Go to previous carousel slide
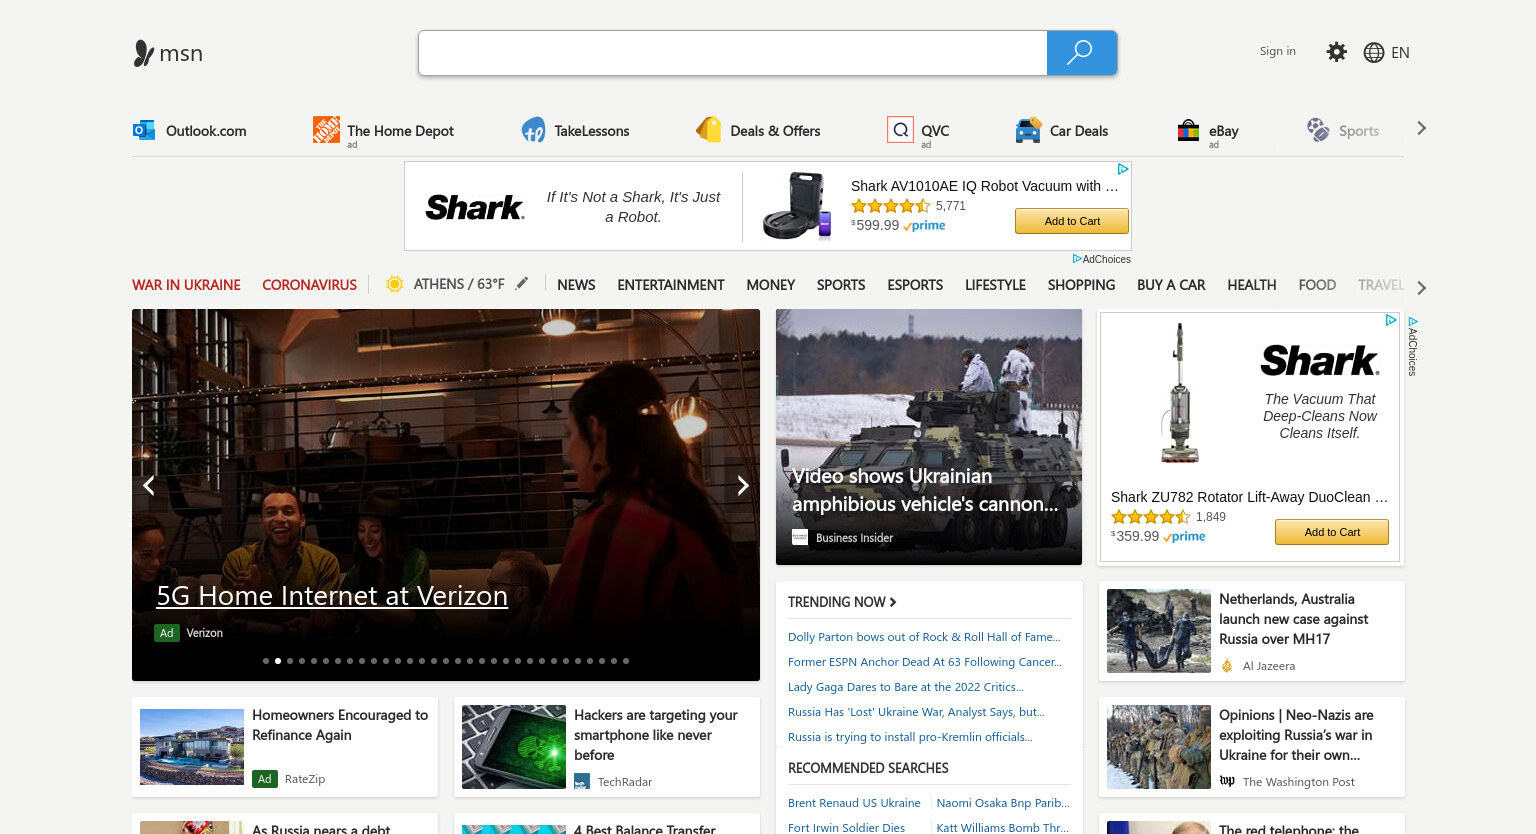The image size is (1536, 834). [149, 485]
